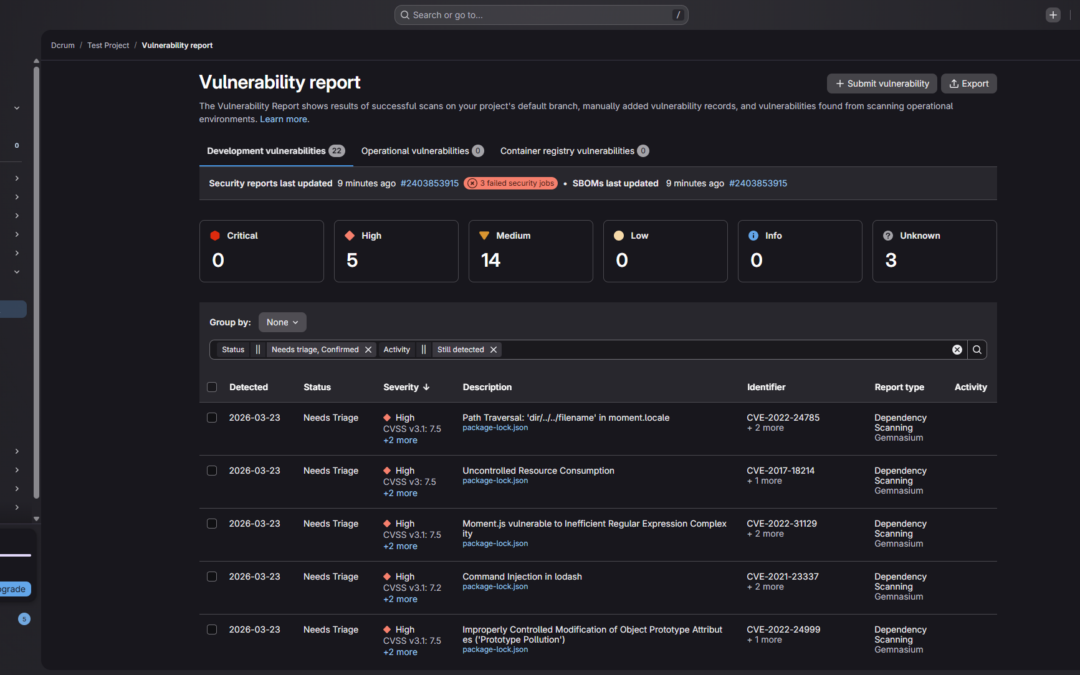Expand +2 more scores for Uncontrolled Resource Consumption row
Image resolution: width=1080 pixels, height=675 pixels.
pyautogui.click(x=400, y=494)
